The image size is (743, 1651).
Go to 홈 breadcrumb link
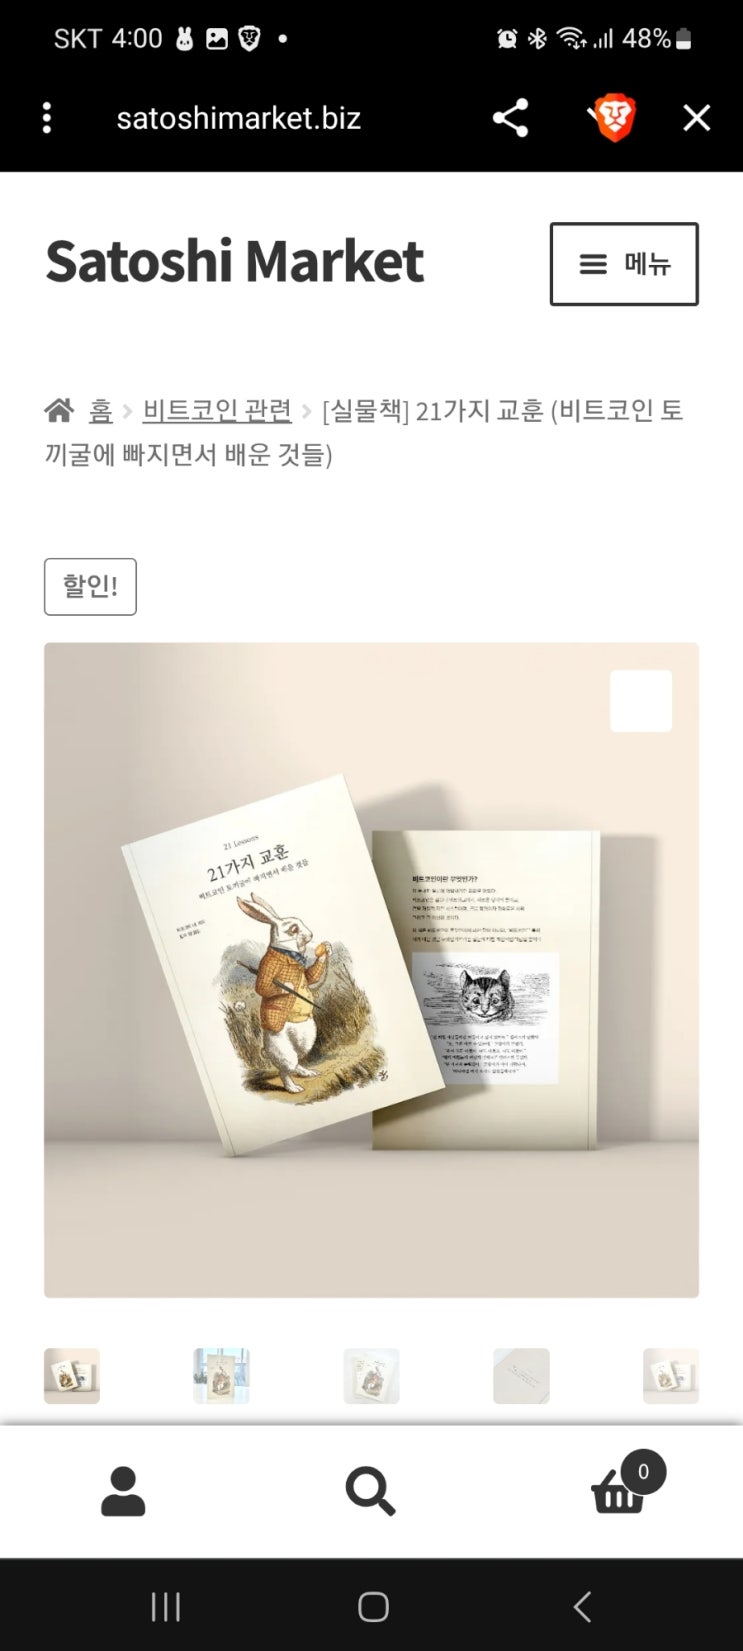point(100,410)
